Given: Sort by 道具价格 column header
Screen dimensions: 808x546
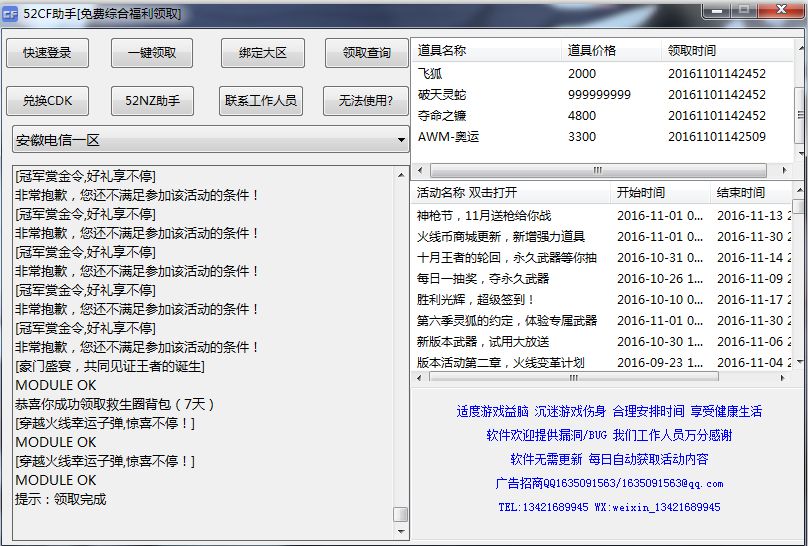Looking at the screenshot, I should tap(611, 50).
